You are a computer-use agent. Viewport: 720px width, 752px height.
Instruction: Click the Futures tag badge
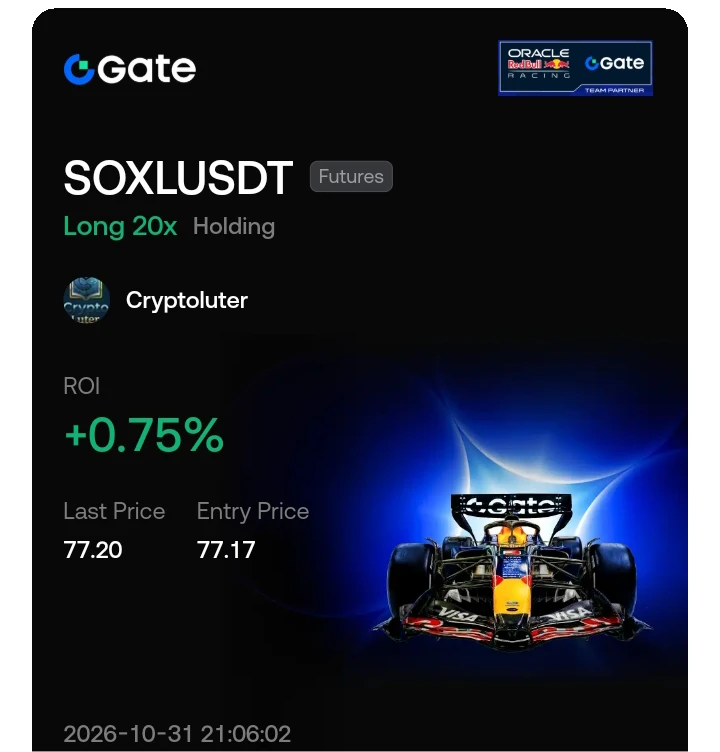[351, 176]
